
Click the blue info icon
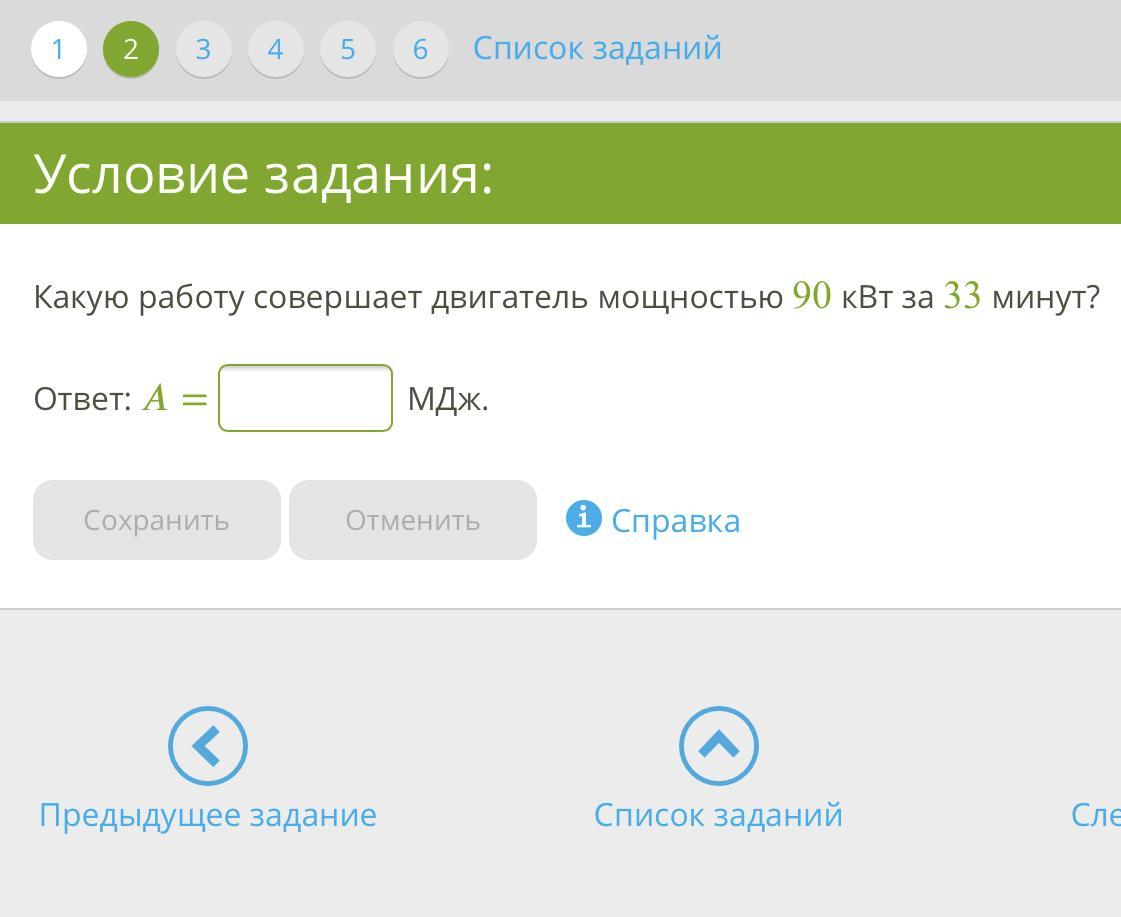pos(583,518)
